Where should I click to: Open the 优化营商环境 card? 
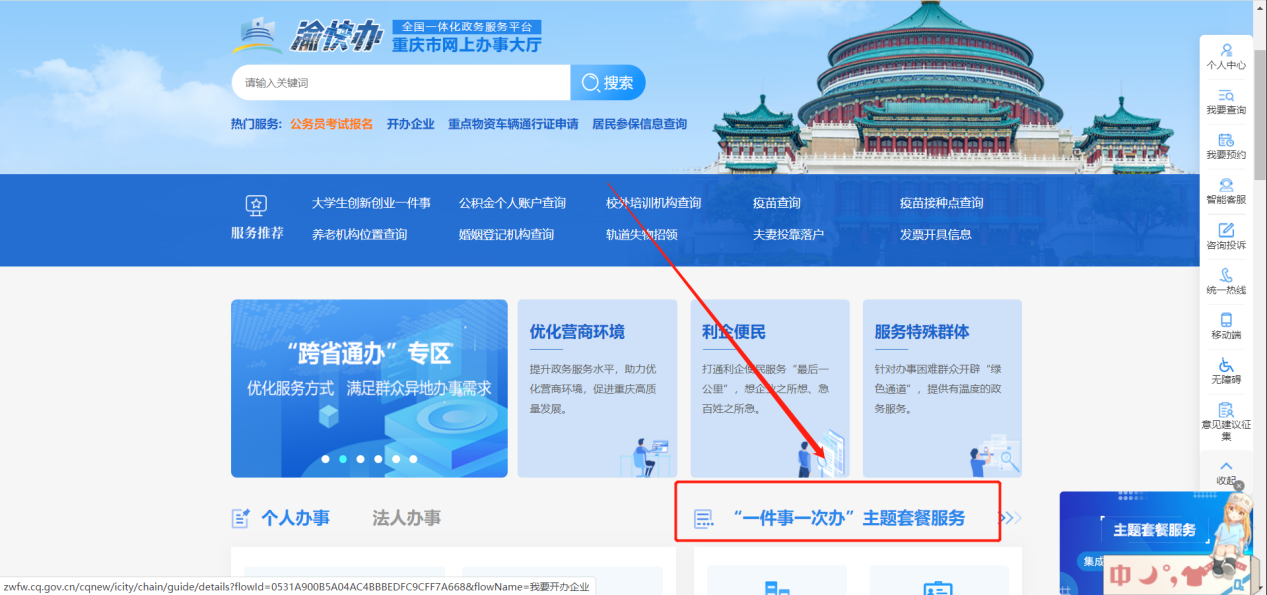[597, 389]
